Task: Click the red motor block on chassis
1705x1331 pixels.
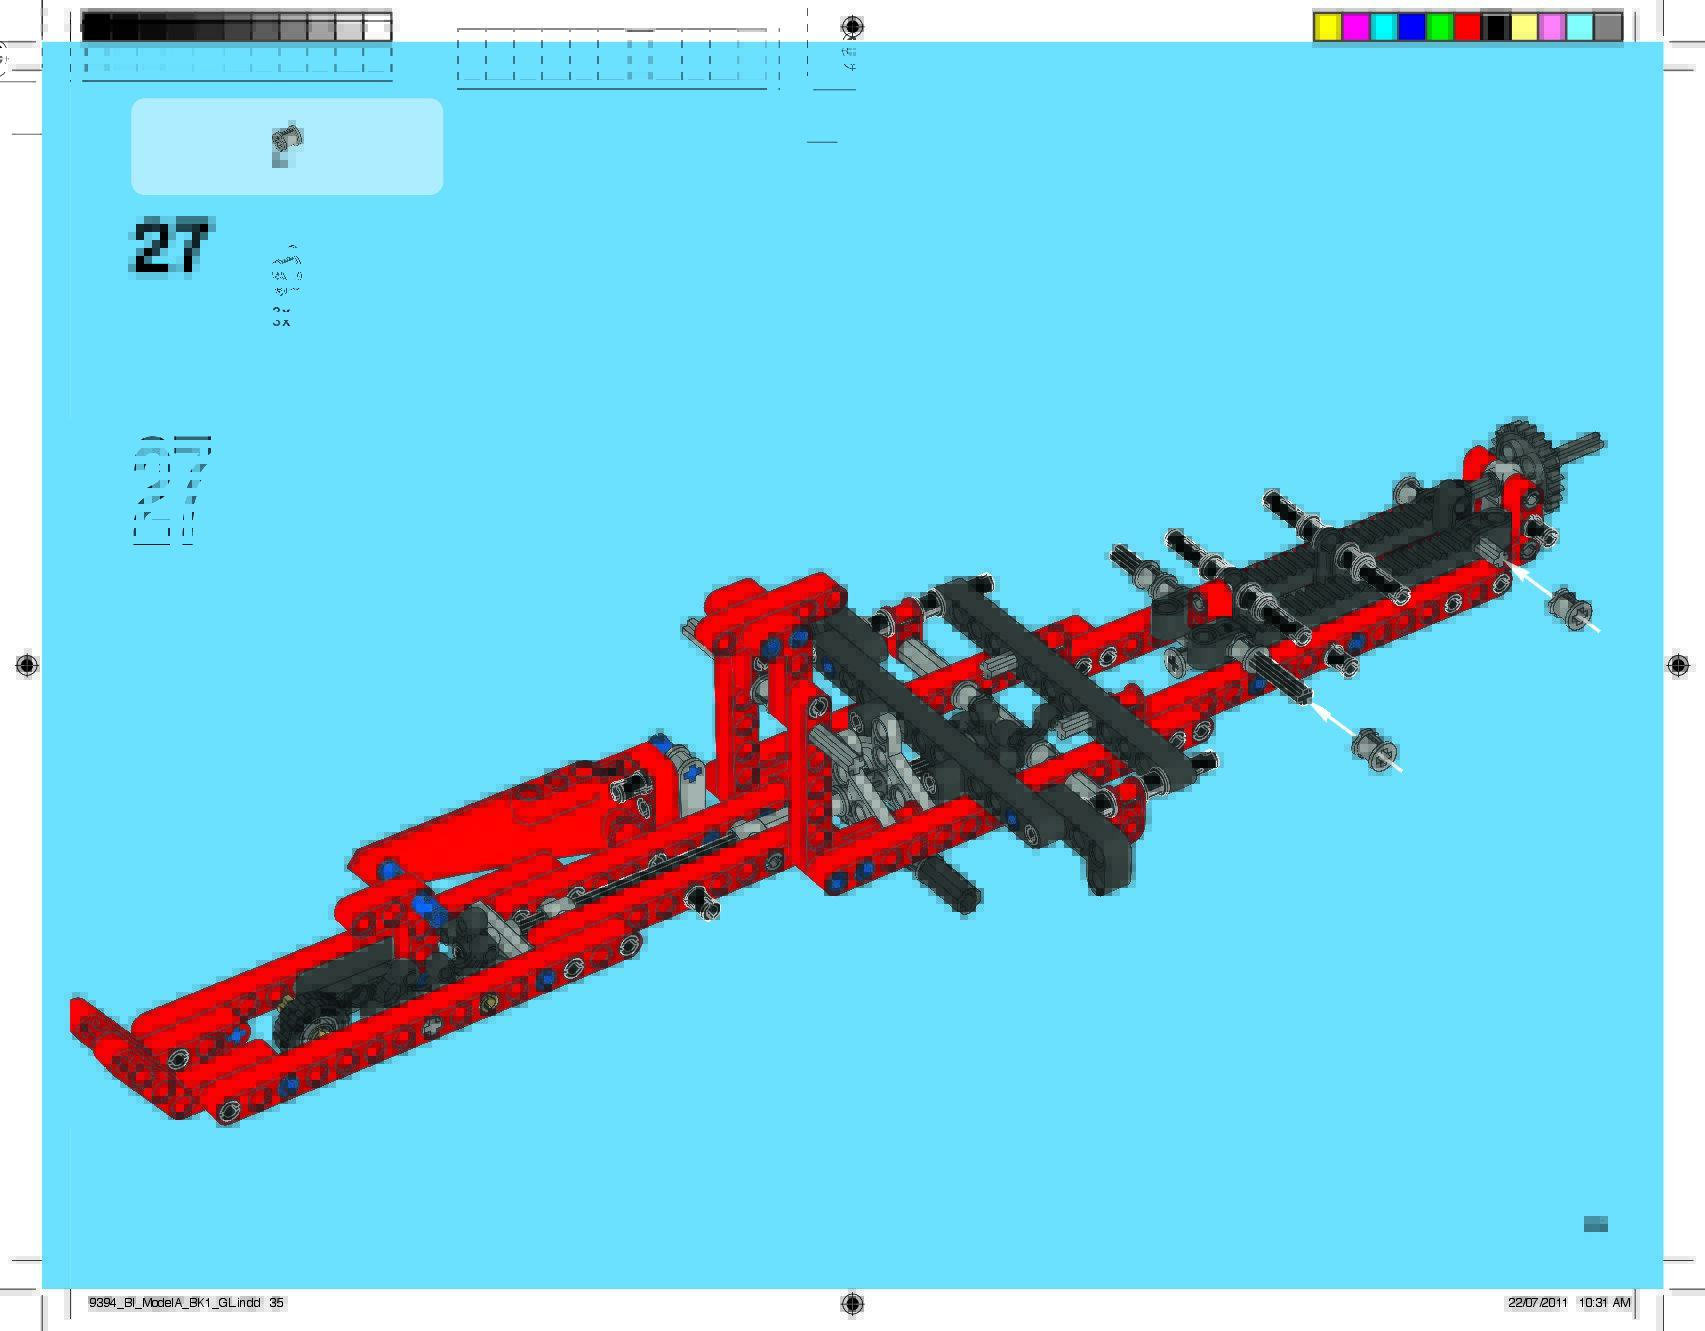Action: pyautogui.click(x=560, y=800)
